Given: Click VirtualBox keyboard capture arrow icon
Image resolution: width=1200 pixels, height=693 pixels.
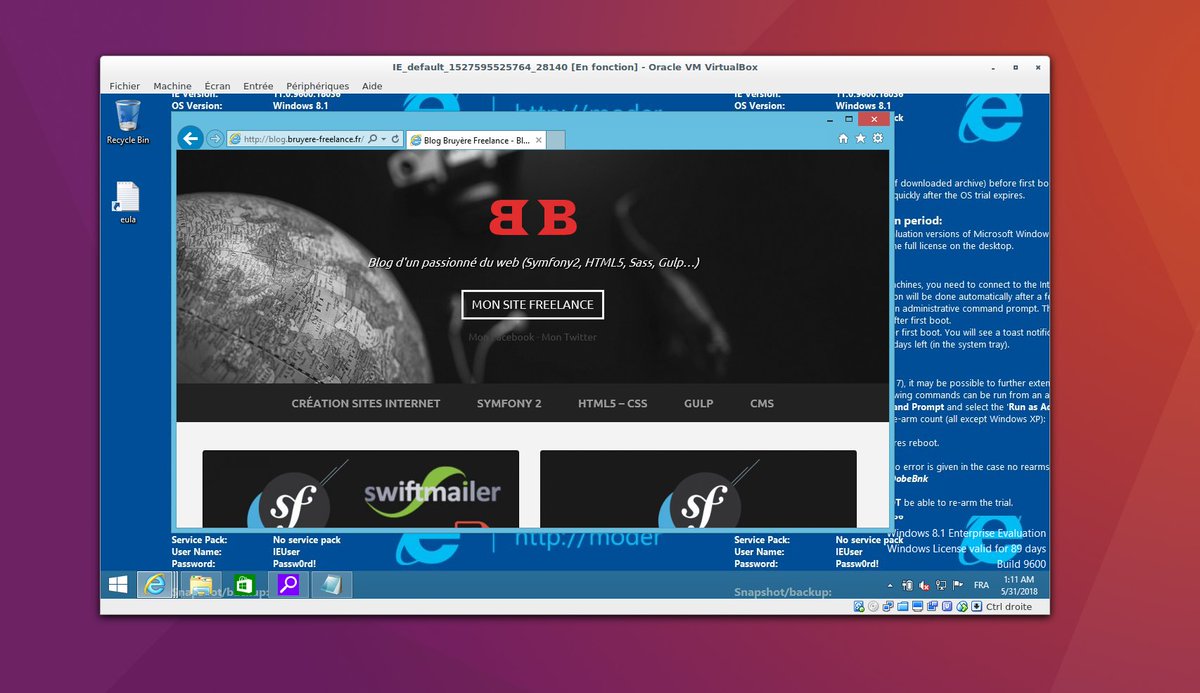Looking at the screenshot, I should (976, 606).
